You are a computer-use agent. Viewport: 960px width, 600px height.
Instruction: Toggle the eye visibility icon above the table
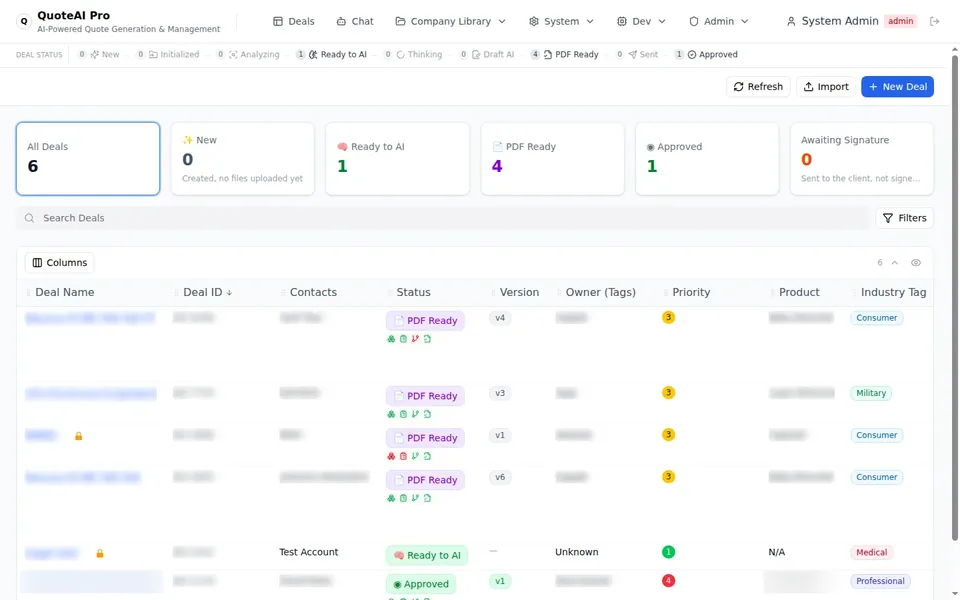point(915,263)
